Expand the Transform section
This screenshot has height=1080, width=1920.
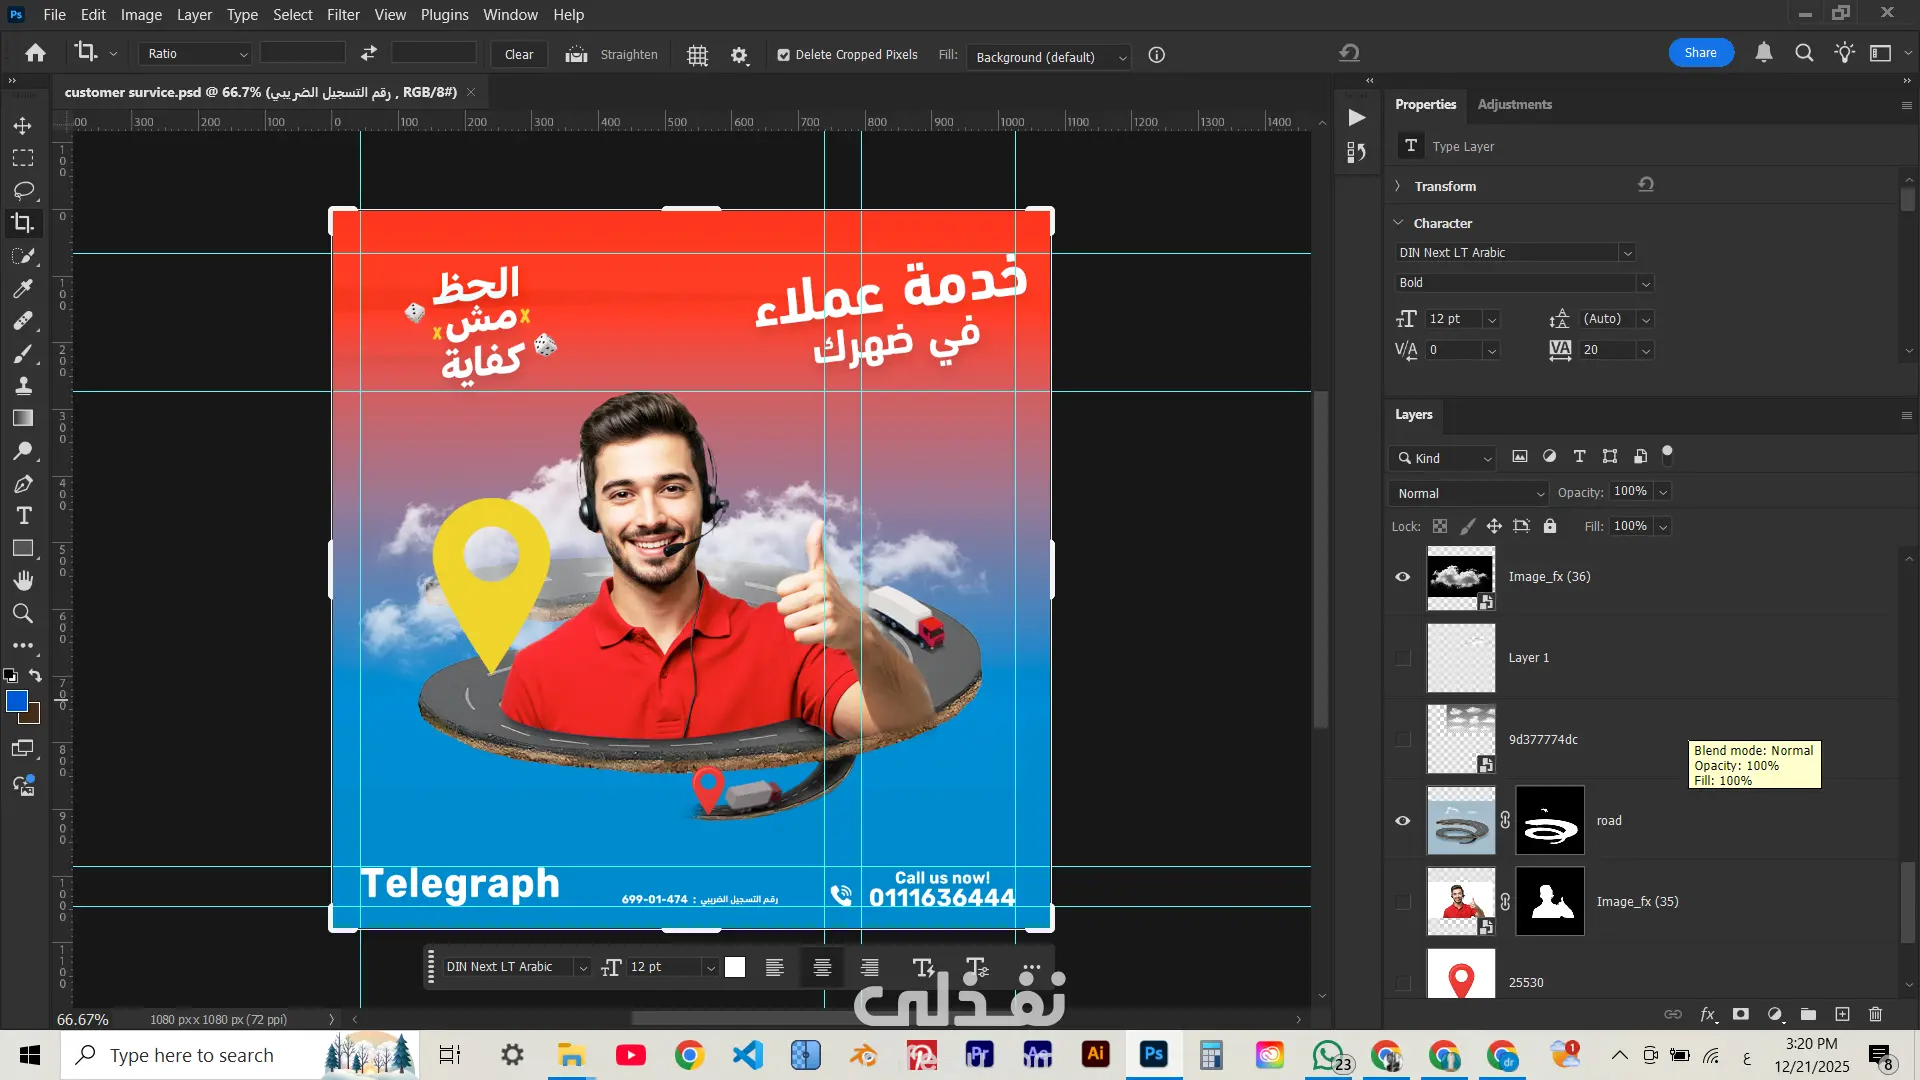1398,186
